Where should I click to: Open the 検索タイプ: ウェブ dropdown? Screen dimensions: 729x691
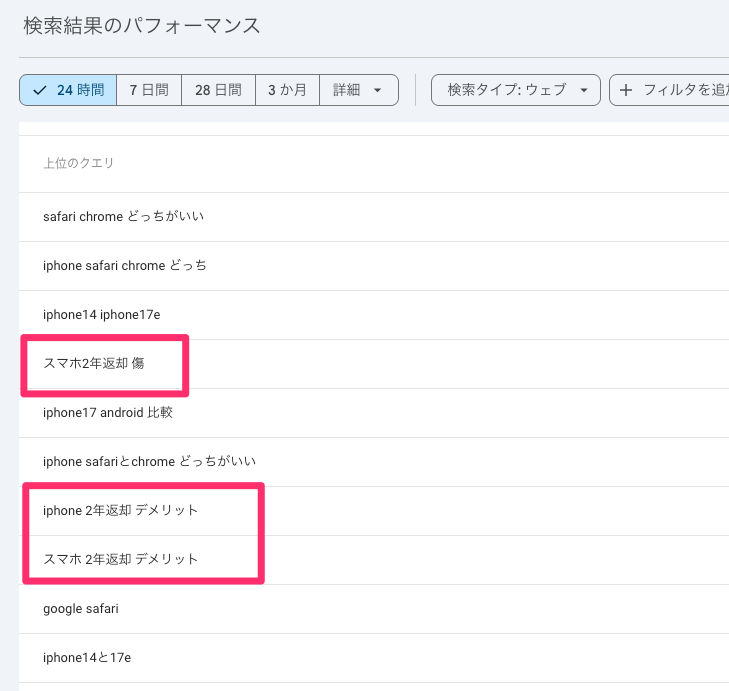point(515,90)
